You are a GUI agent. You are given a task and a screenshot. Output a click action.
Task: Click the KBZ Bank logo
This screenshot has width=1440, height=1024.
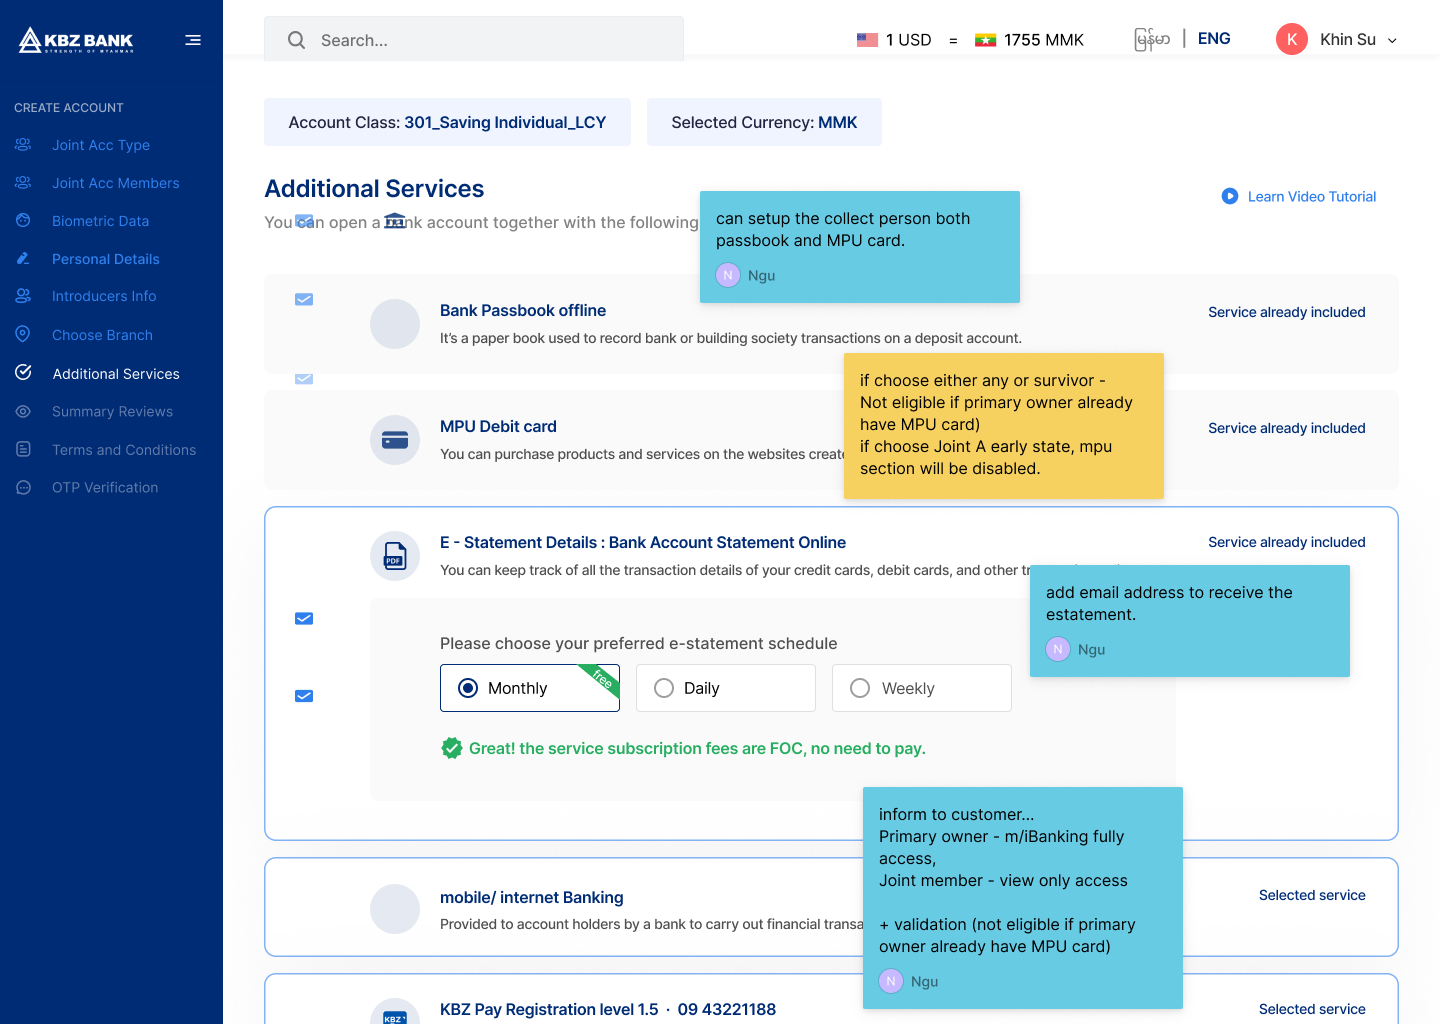coord(76,40)
